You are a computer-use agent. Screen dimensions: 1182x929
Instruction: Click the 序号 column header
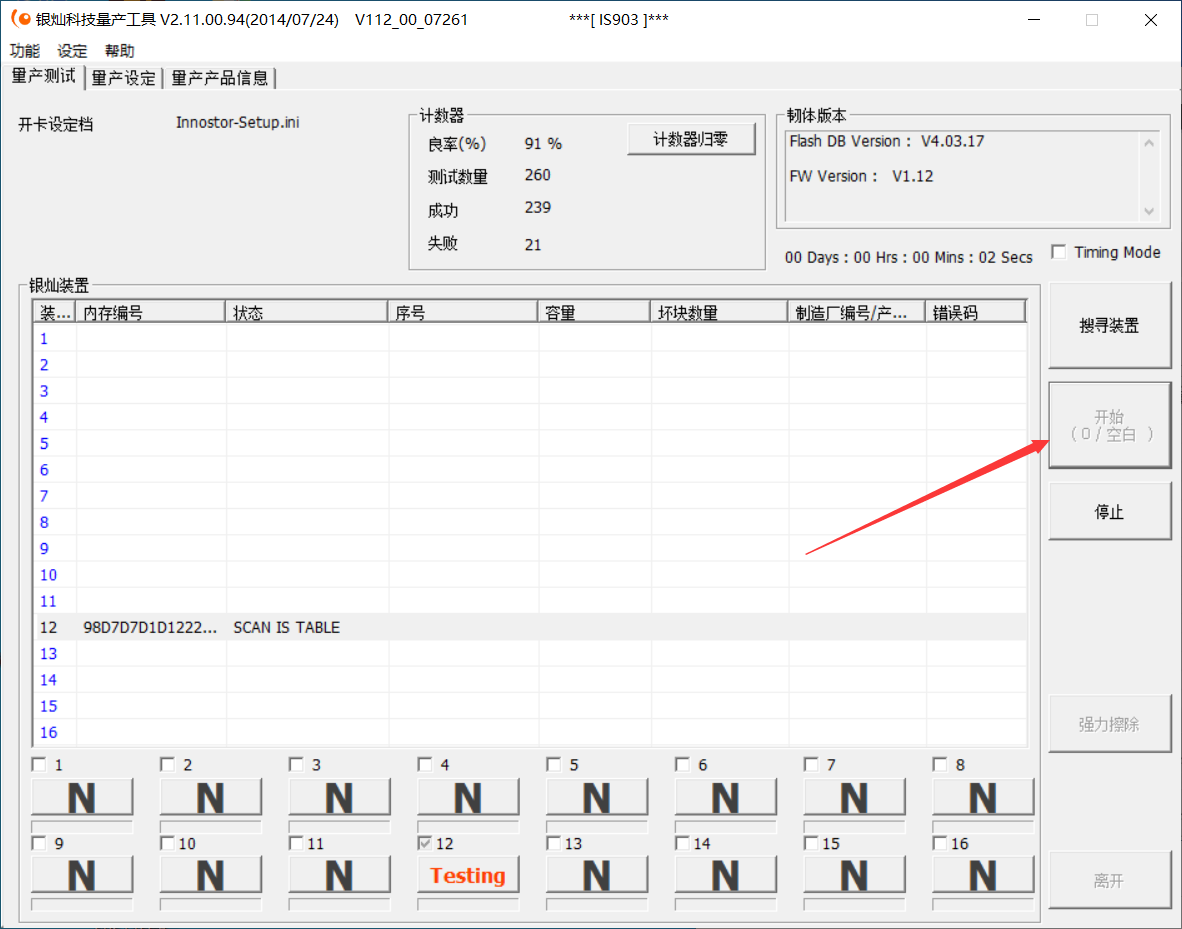click(x=462, y=311)
